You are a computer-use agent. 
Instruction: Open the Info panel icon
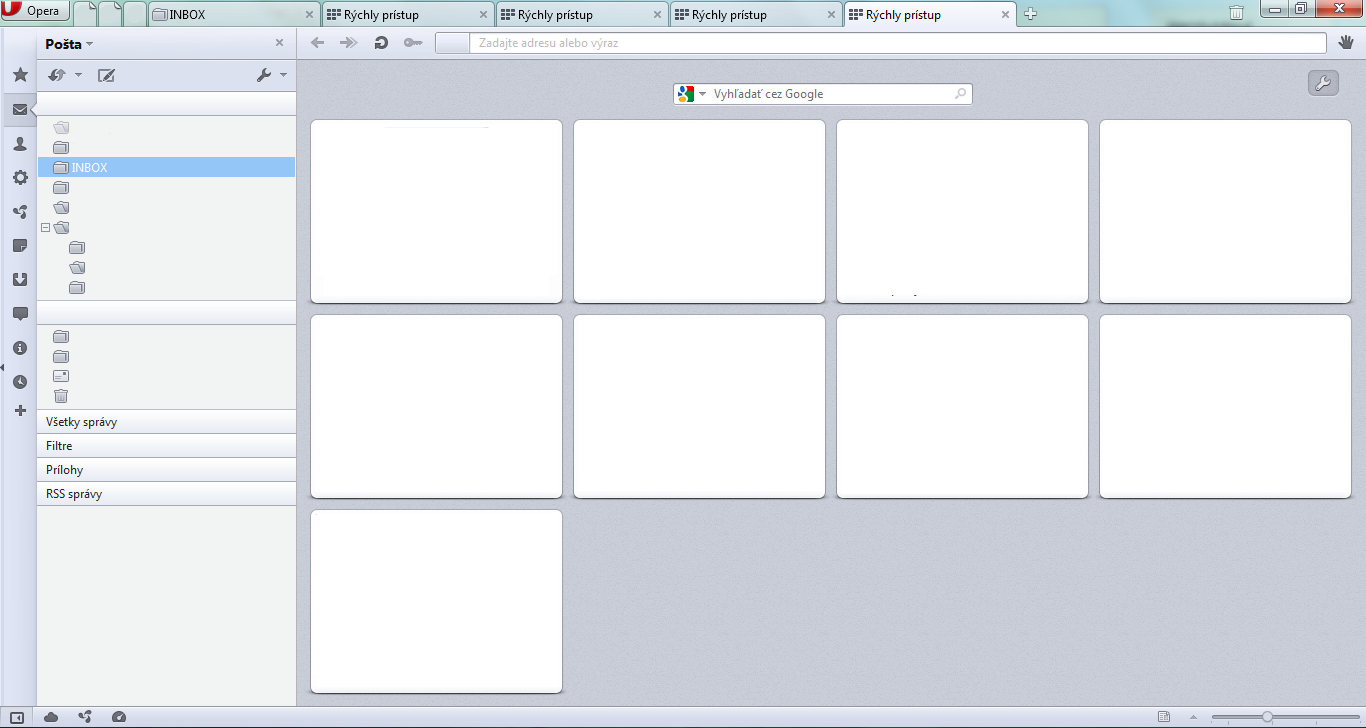click(20, 348)
